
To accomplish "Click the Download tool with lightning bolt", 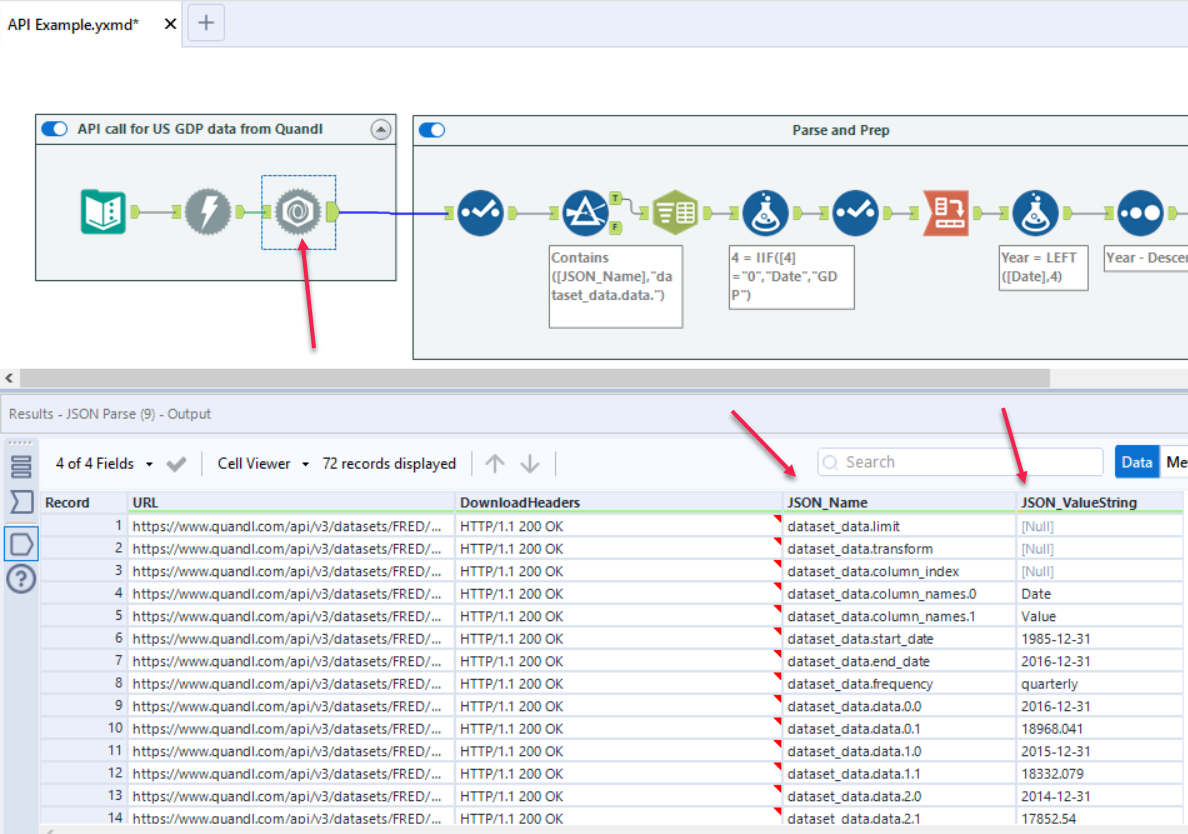I will [x=208, y=212].
